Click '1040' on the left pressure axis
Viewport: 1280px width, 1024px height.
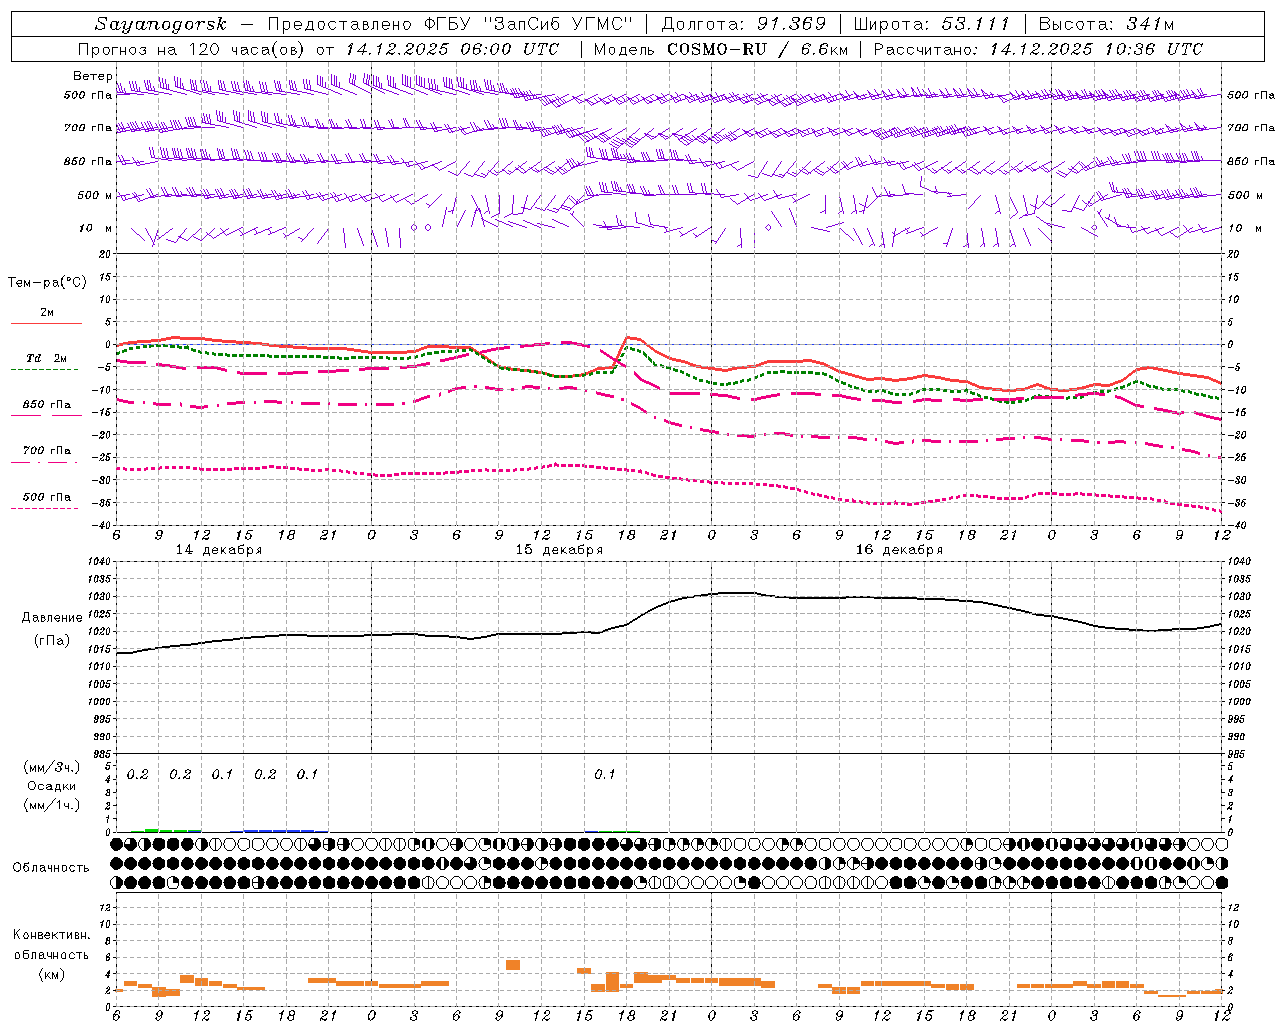(x=99, y=562)
